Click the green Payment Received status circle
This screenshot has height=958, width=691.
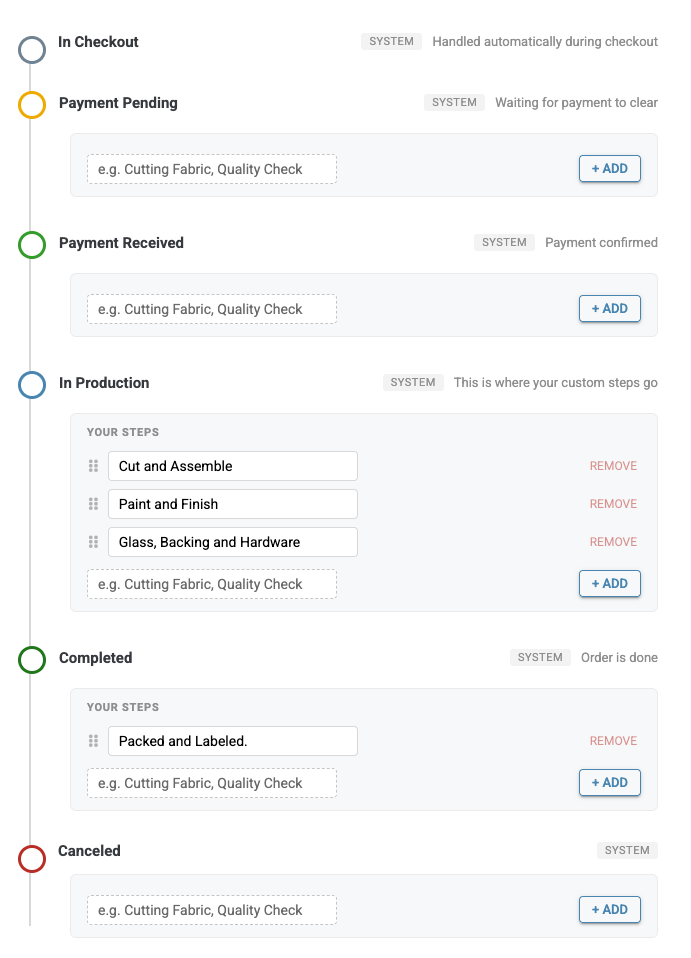point(31,245)
